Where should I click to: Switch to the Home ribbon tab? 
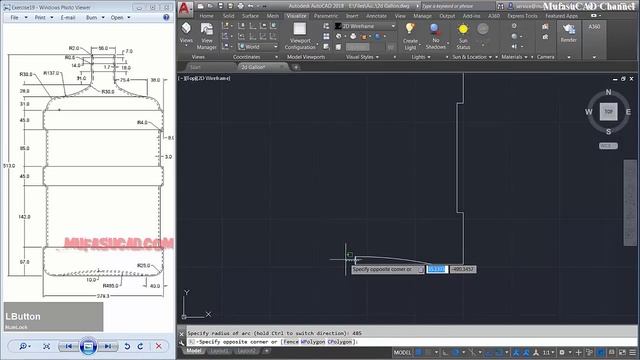point(206,16)
